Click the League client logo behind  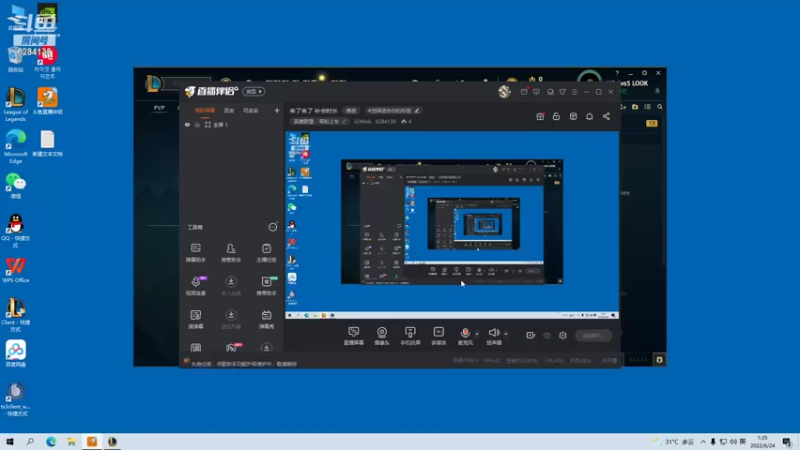coord(154,83)
